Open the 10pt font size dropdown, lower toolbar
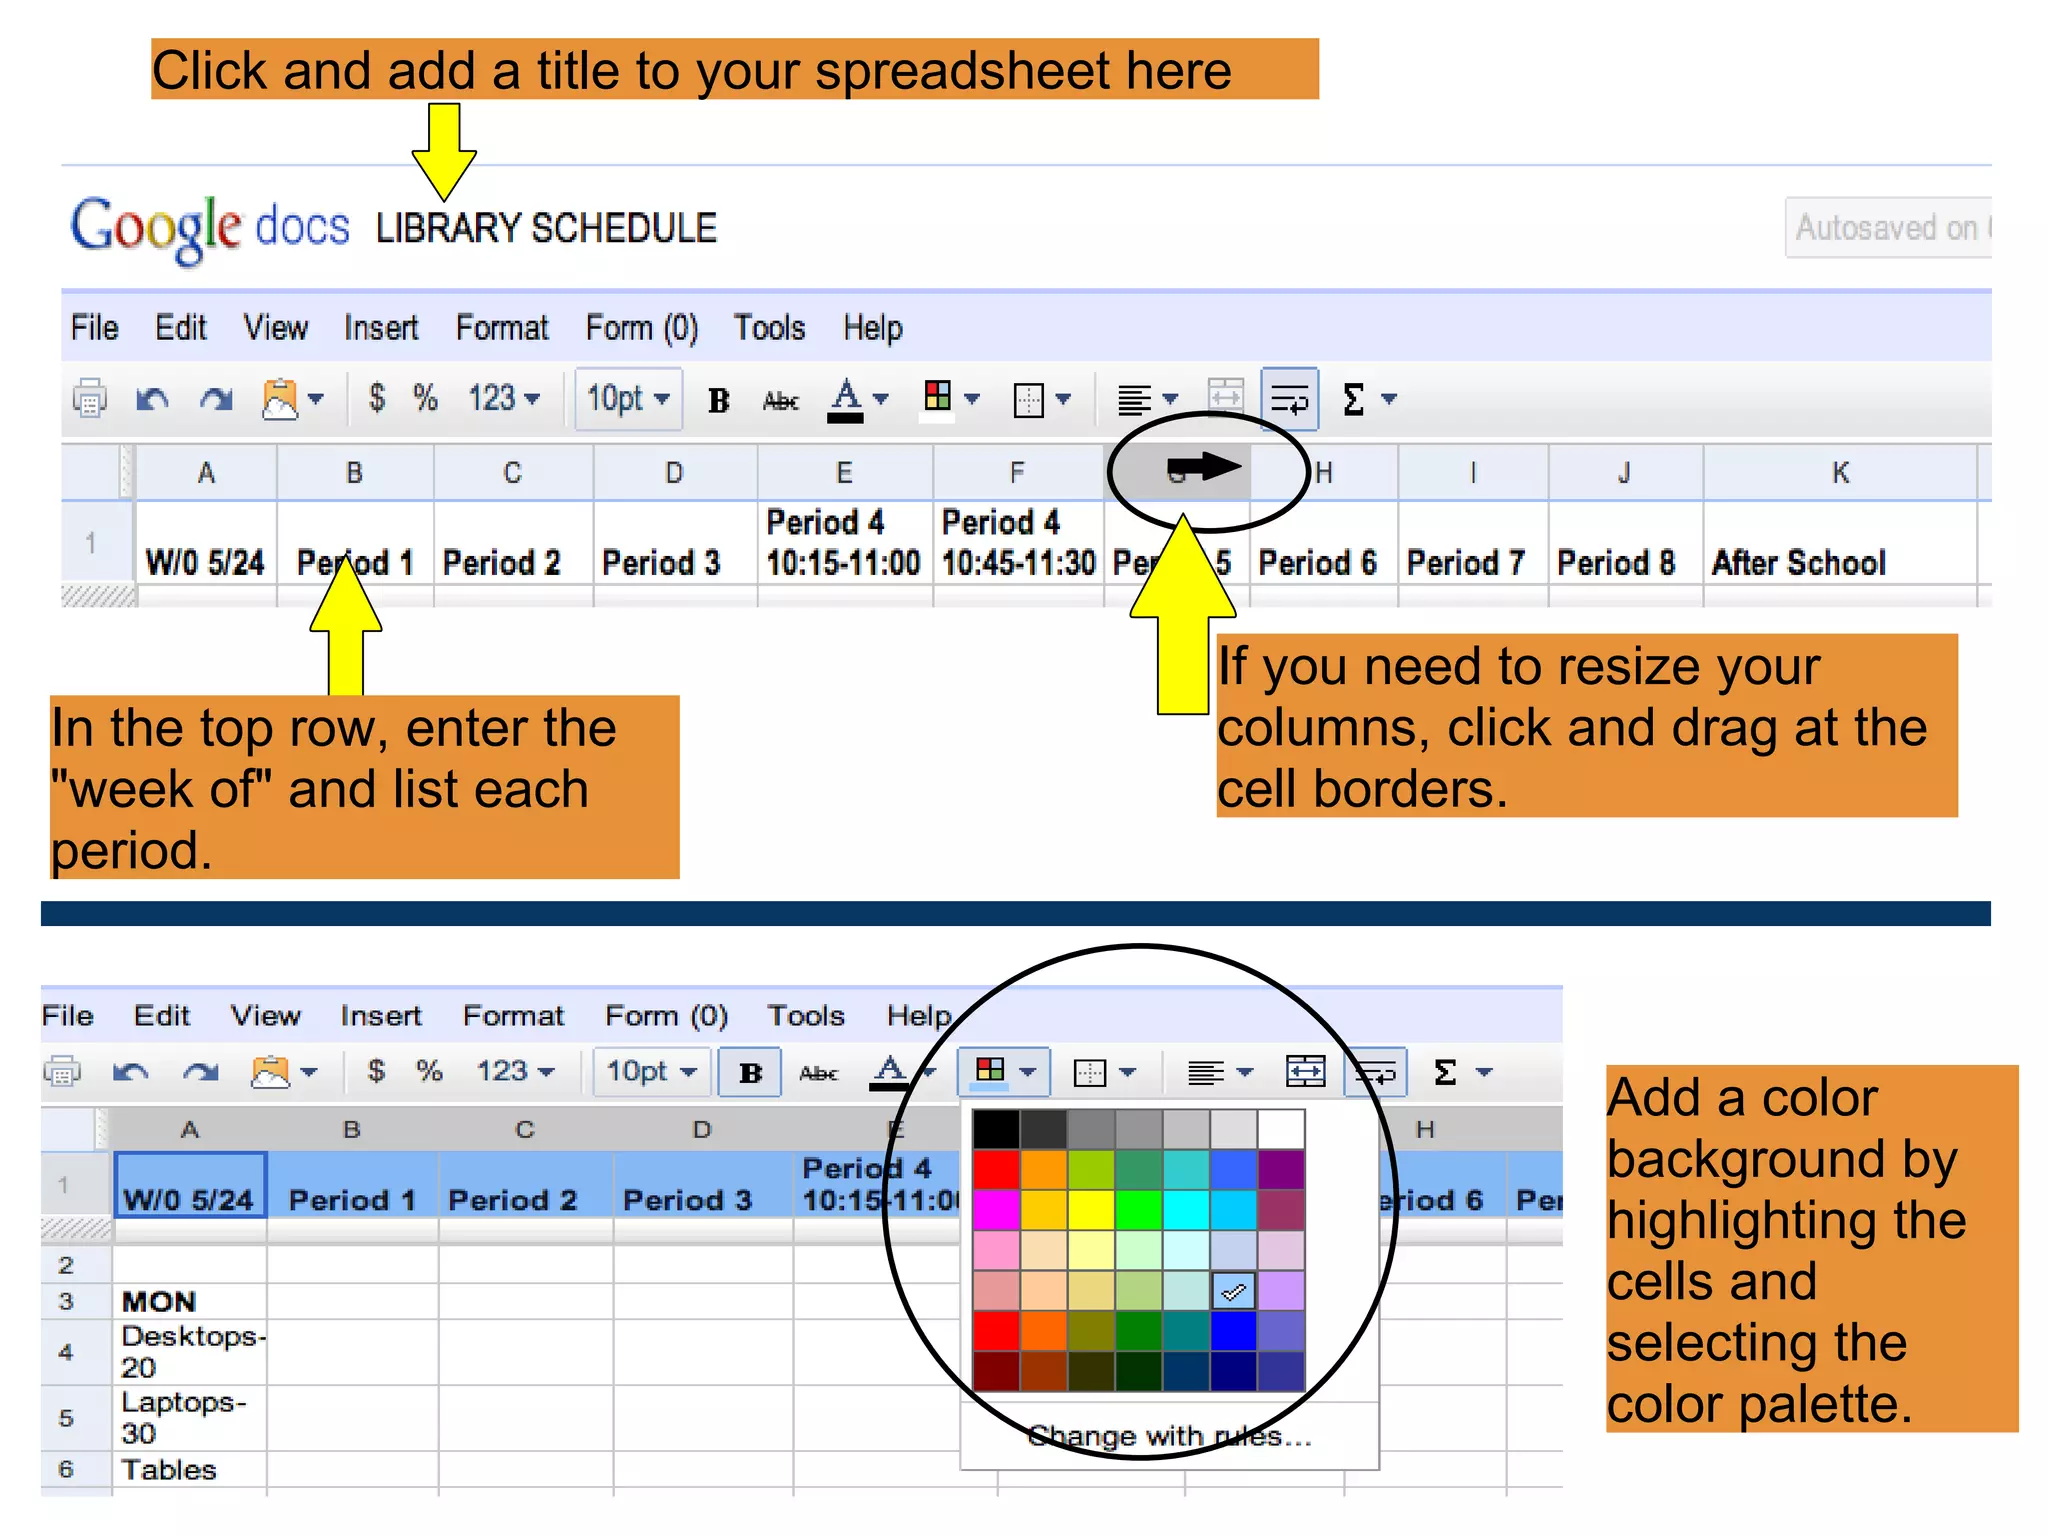2048x1536 pixels. (652, 1072)
